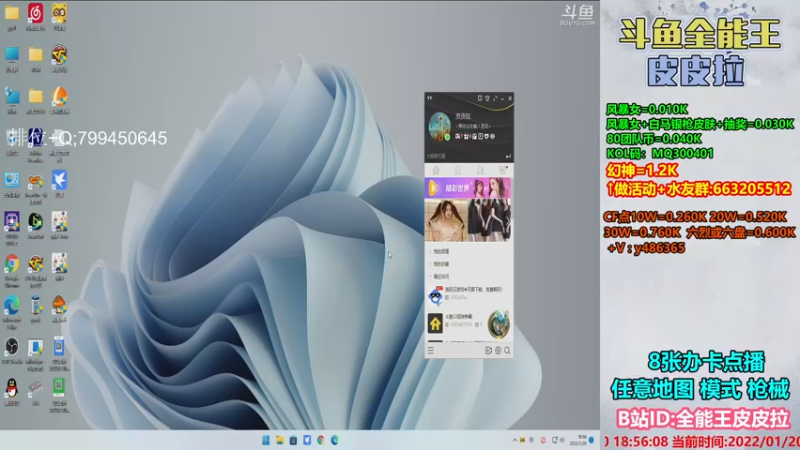Click the first icon in YY title bar
800x450 pixels.
pos(480,98)
